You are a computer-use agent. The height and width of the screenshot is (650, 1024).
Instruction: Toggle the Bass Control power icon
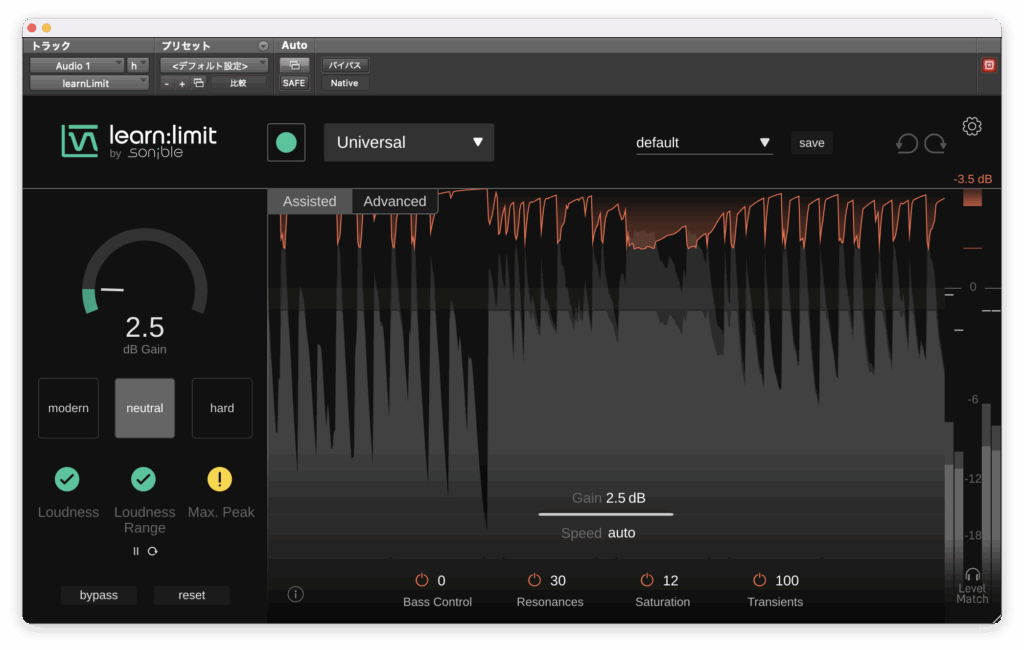[422, 579]
